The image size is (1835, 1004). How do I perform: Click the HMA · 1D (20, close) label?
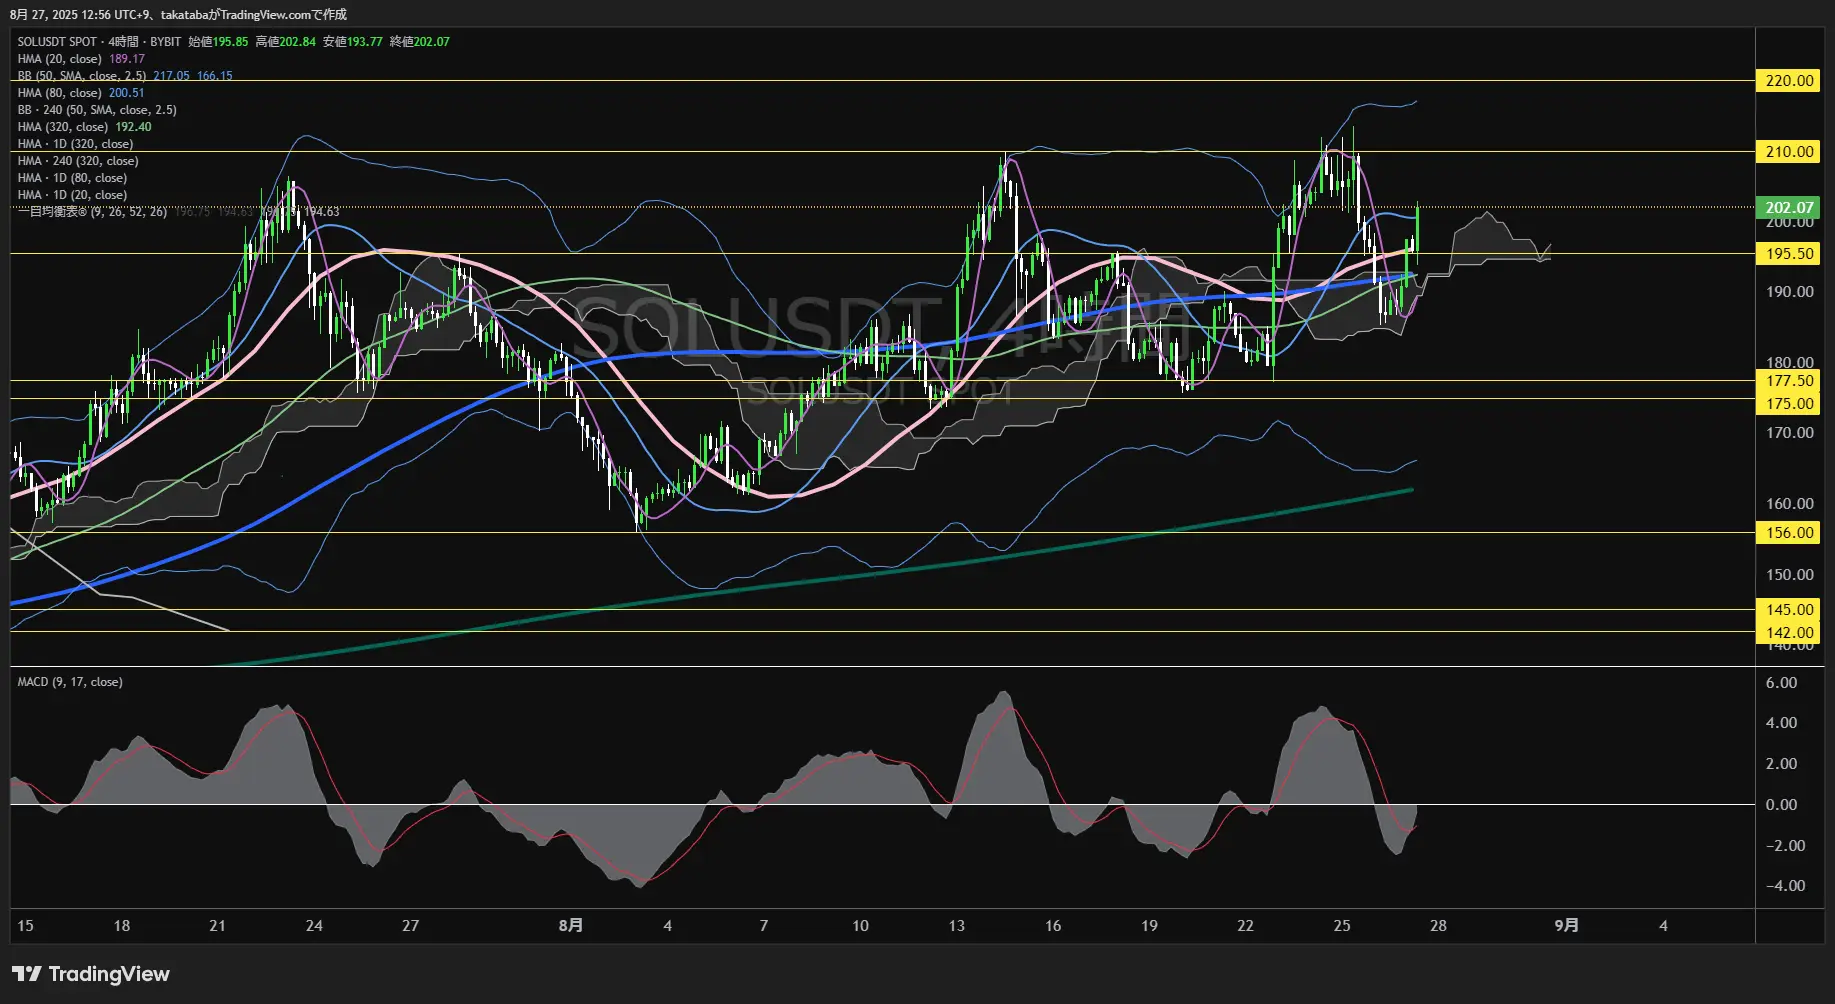pos(72,195)
